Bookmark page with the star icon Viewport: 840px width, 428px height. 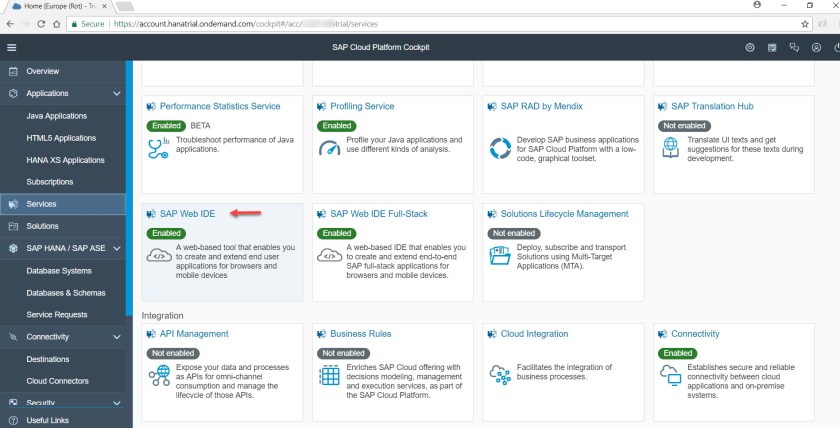[806, 22]
